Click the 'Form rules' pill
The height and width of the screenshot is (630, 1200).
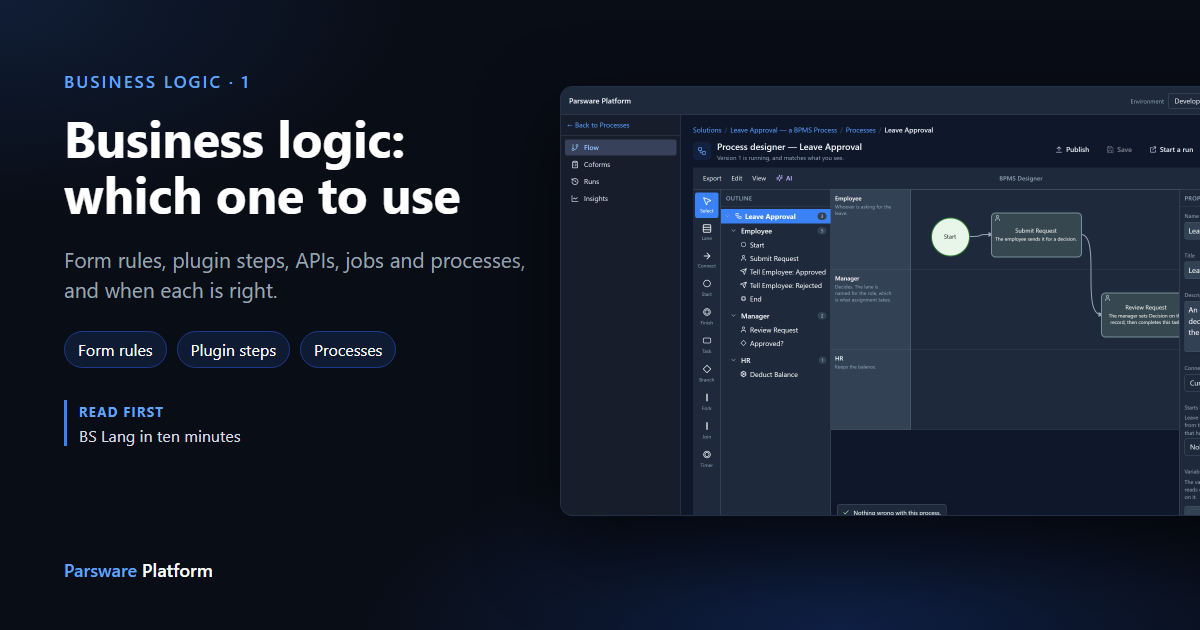pyautogui.click(x=115, y=350)
